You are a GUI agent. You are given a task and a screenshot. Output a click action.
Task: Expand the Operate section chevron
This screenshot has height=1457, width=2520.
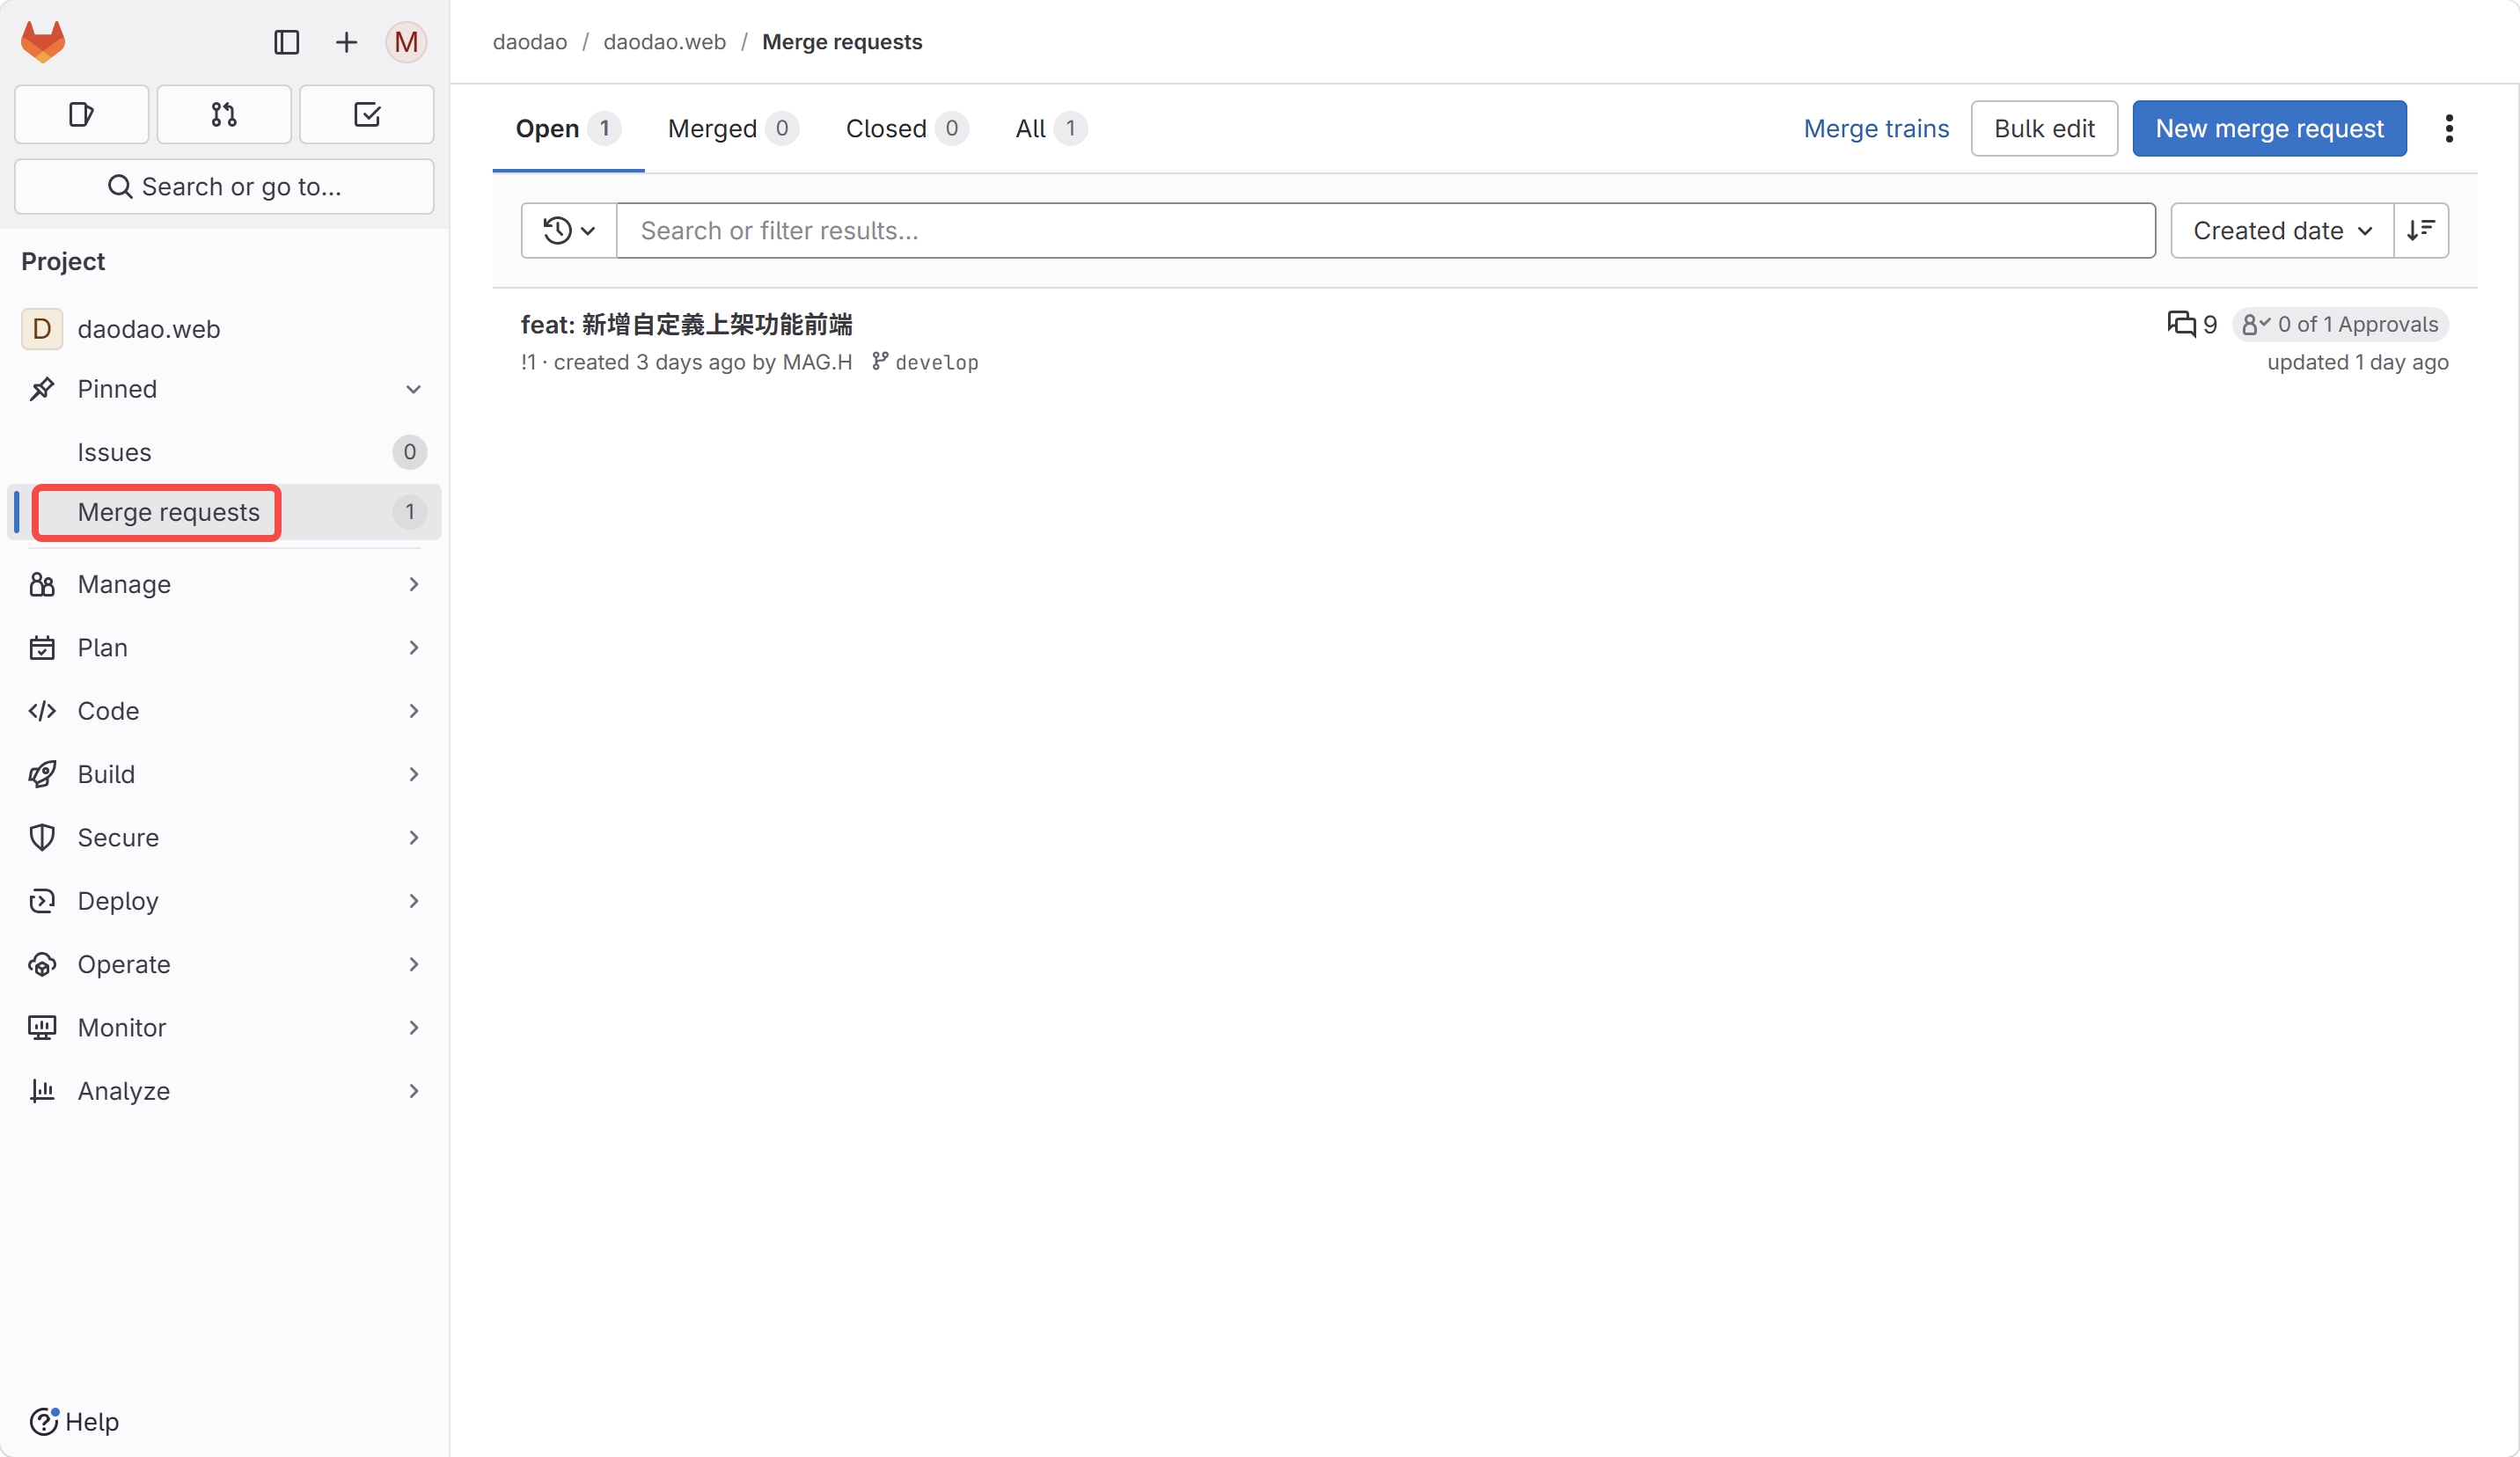pyautogui.click(x=413, y=964)
